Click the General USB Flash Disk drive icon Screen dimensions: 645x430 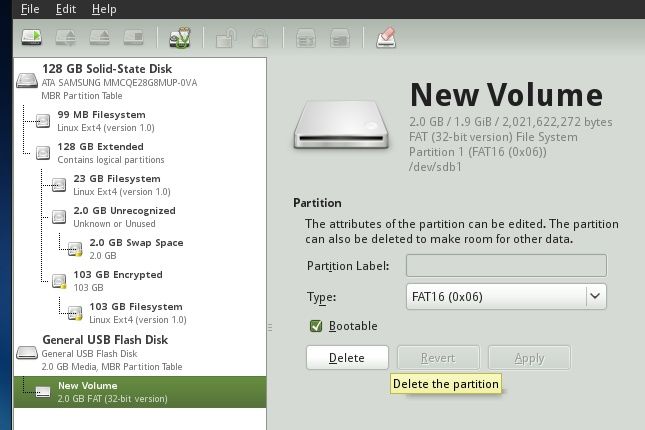[27, 353]
